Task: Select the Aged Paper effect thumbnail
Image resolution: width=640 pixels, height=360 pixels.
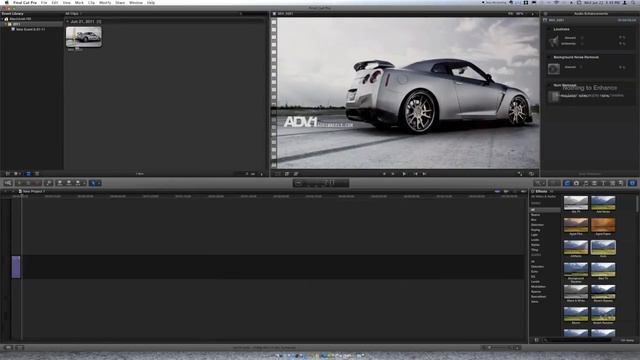Action: [x=603, y=225]
